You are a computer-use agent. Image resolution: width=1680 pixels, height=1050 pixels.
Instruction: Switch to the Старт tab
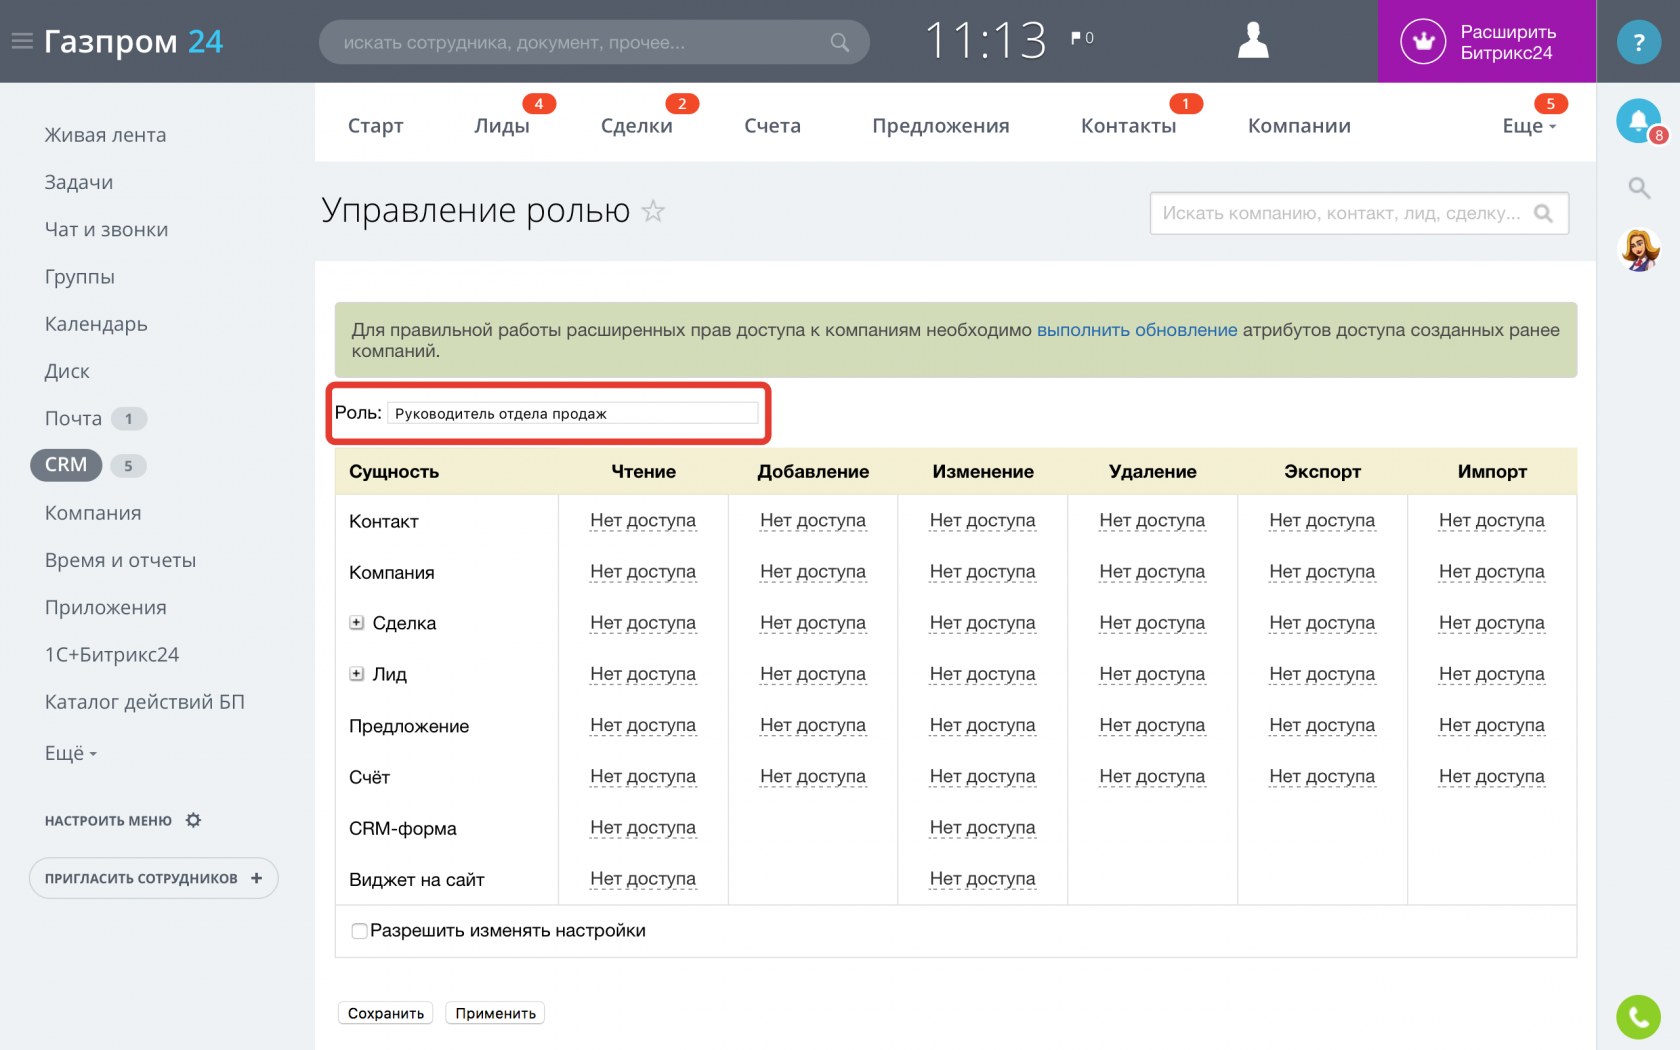pos(376,126)
